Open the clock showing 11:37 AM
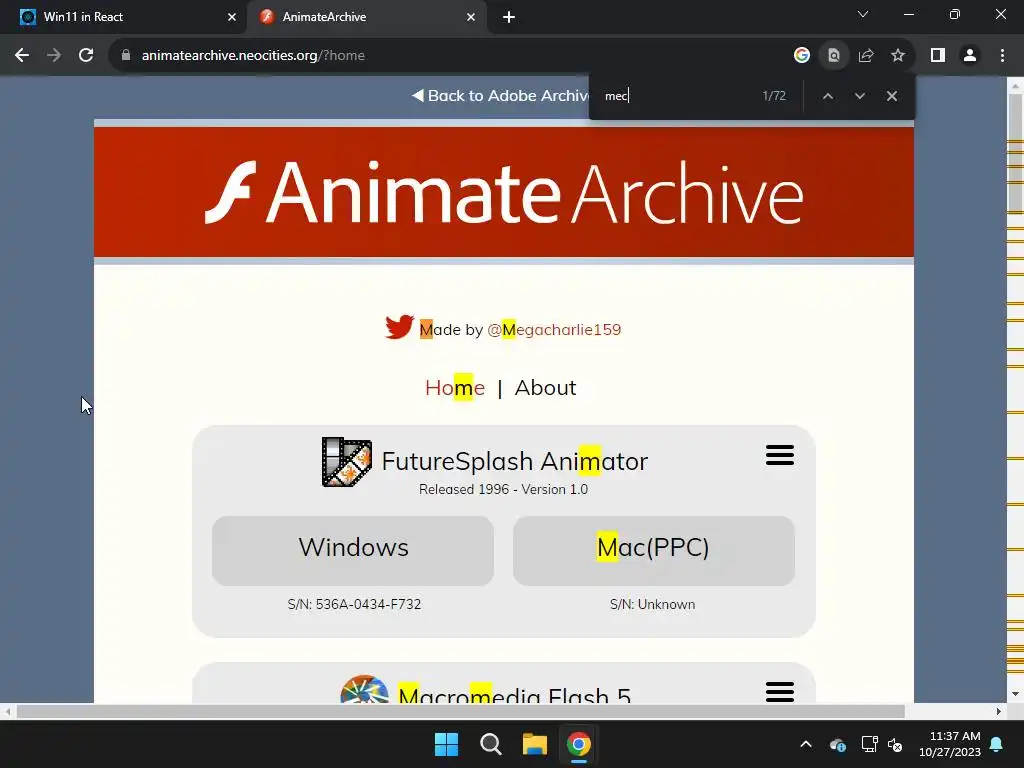The height and width of the screenshot is (768, 1024). pyautogui.click(x=950, y=744)
